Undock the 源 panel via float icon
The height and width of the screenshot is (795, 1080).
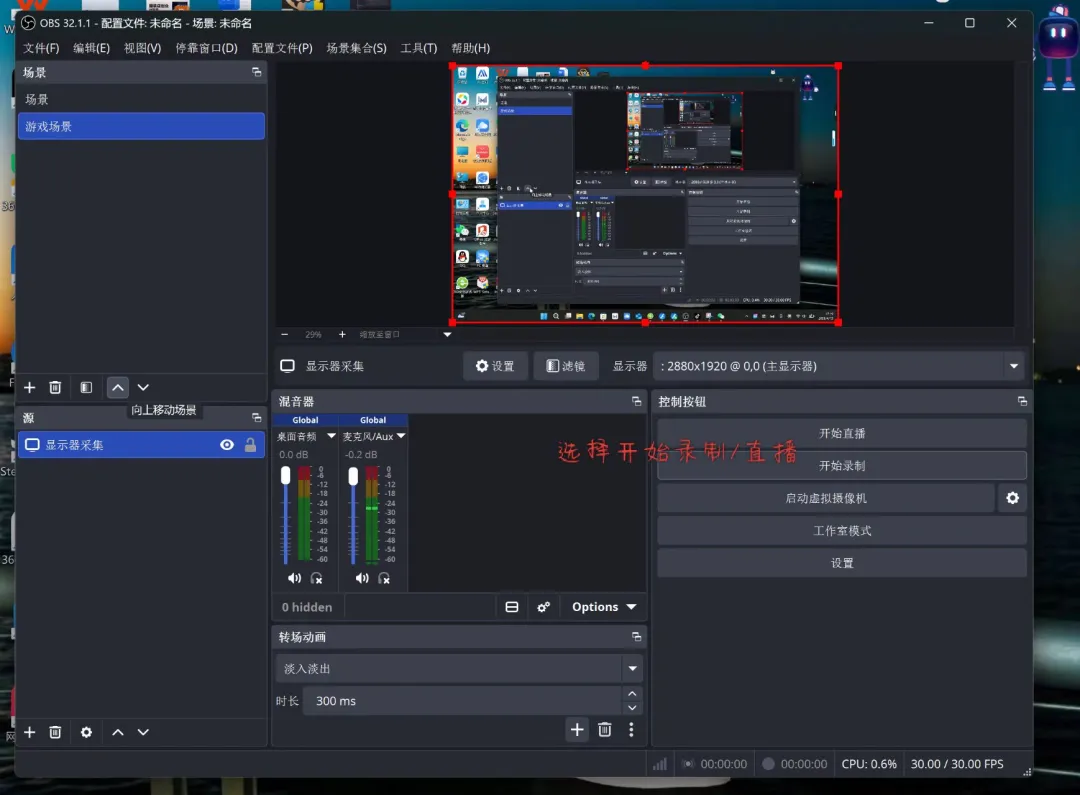coord(257,417)
